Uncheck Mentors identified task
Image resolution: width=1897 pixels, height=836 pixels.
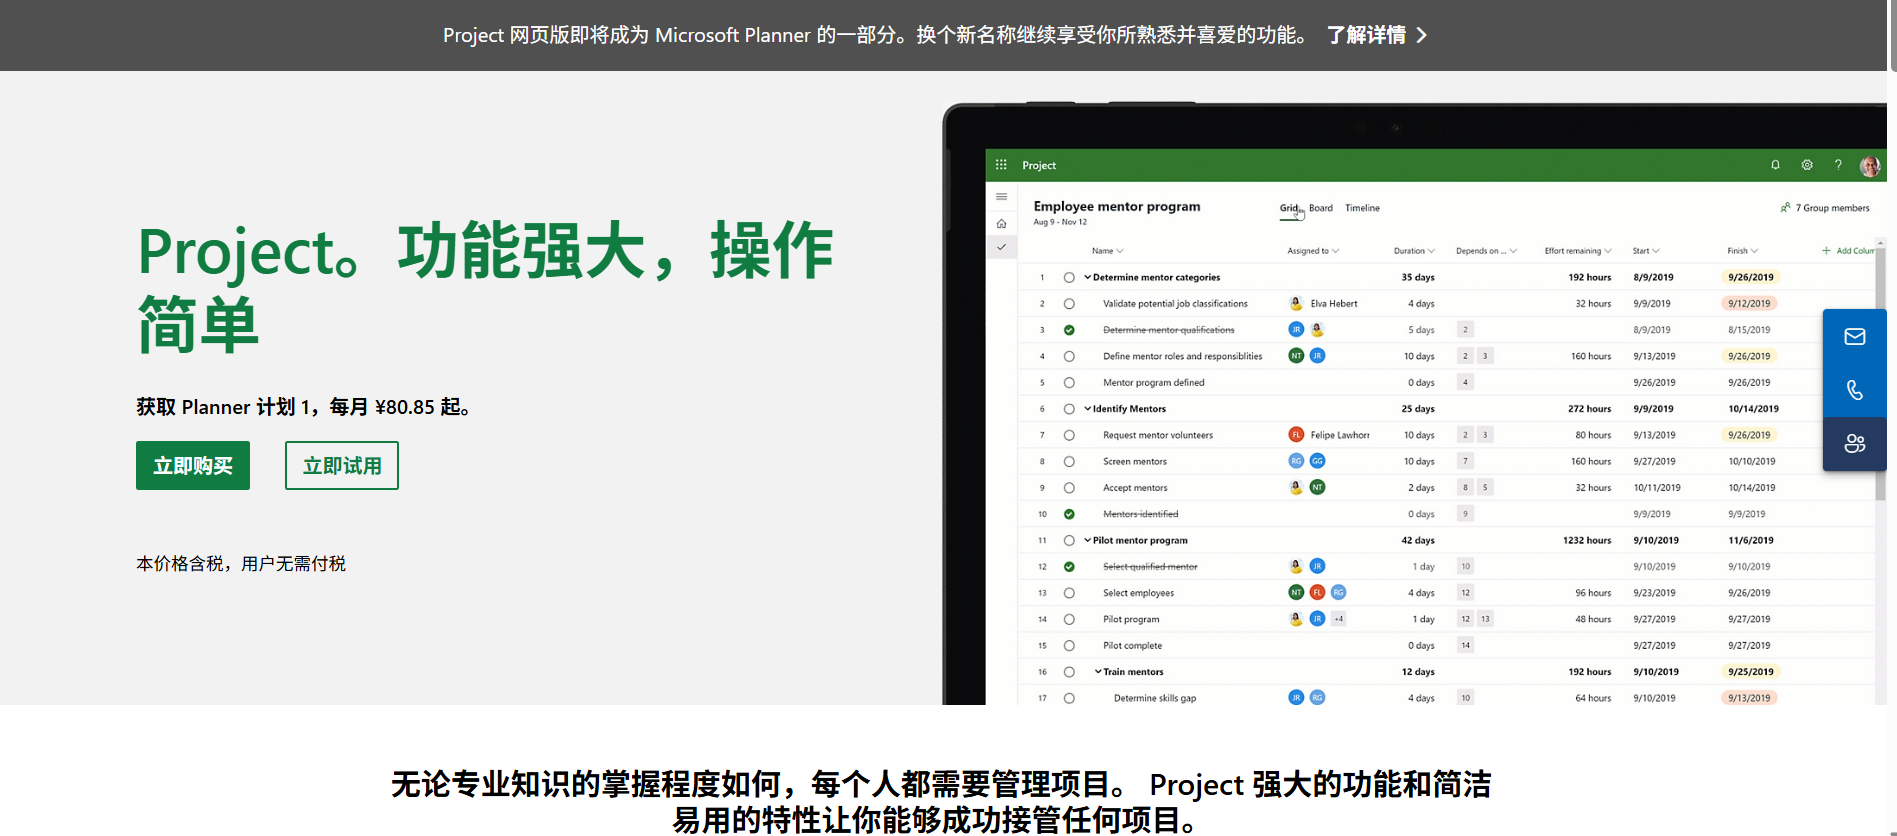[x=1069, y=514]
